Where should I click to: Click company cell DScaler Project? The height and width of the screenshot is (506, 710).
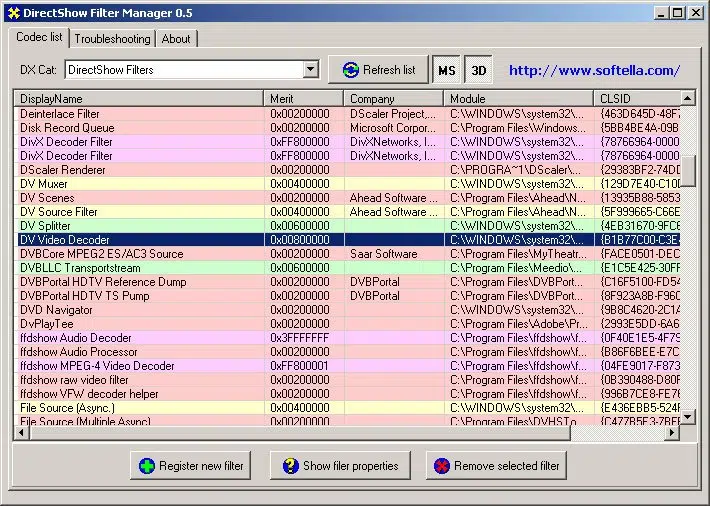point(393,114)
